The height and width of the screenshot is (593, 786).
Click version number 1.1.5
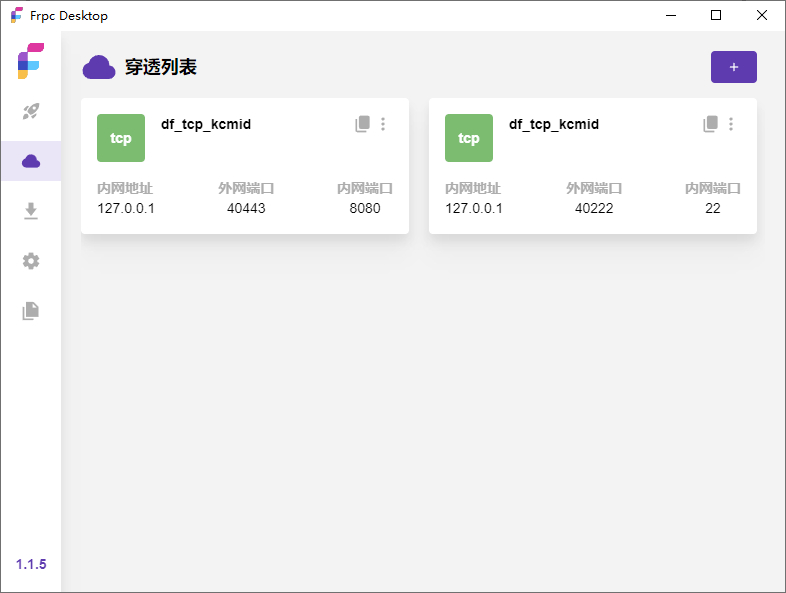click(x=31, y=564)
